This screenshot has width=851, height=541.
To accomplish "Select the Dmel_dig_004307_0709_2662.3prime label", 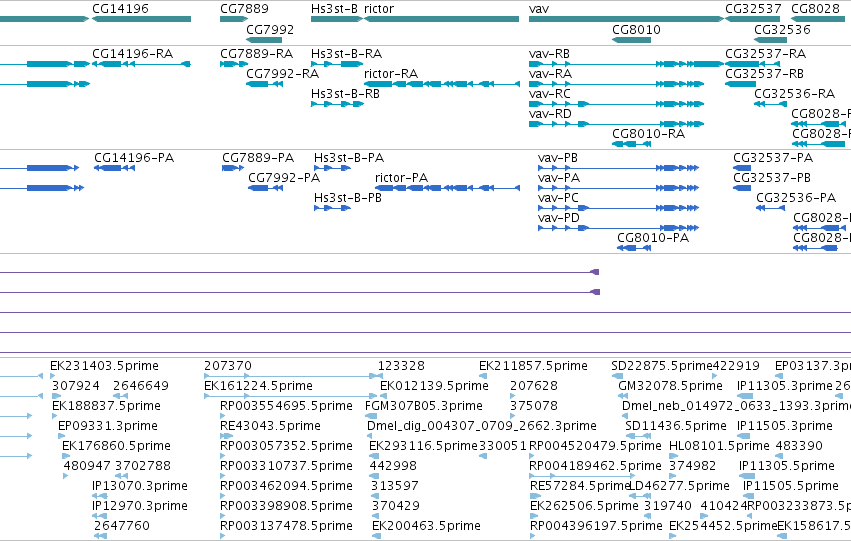I will (x=481, y=427).
